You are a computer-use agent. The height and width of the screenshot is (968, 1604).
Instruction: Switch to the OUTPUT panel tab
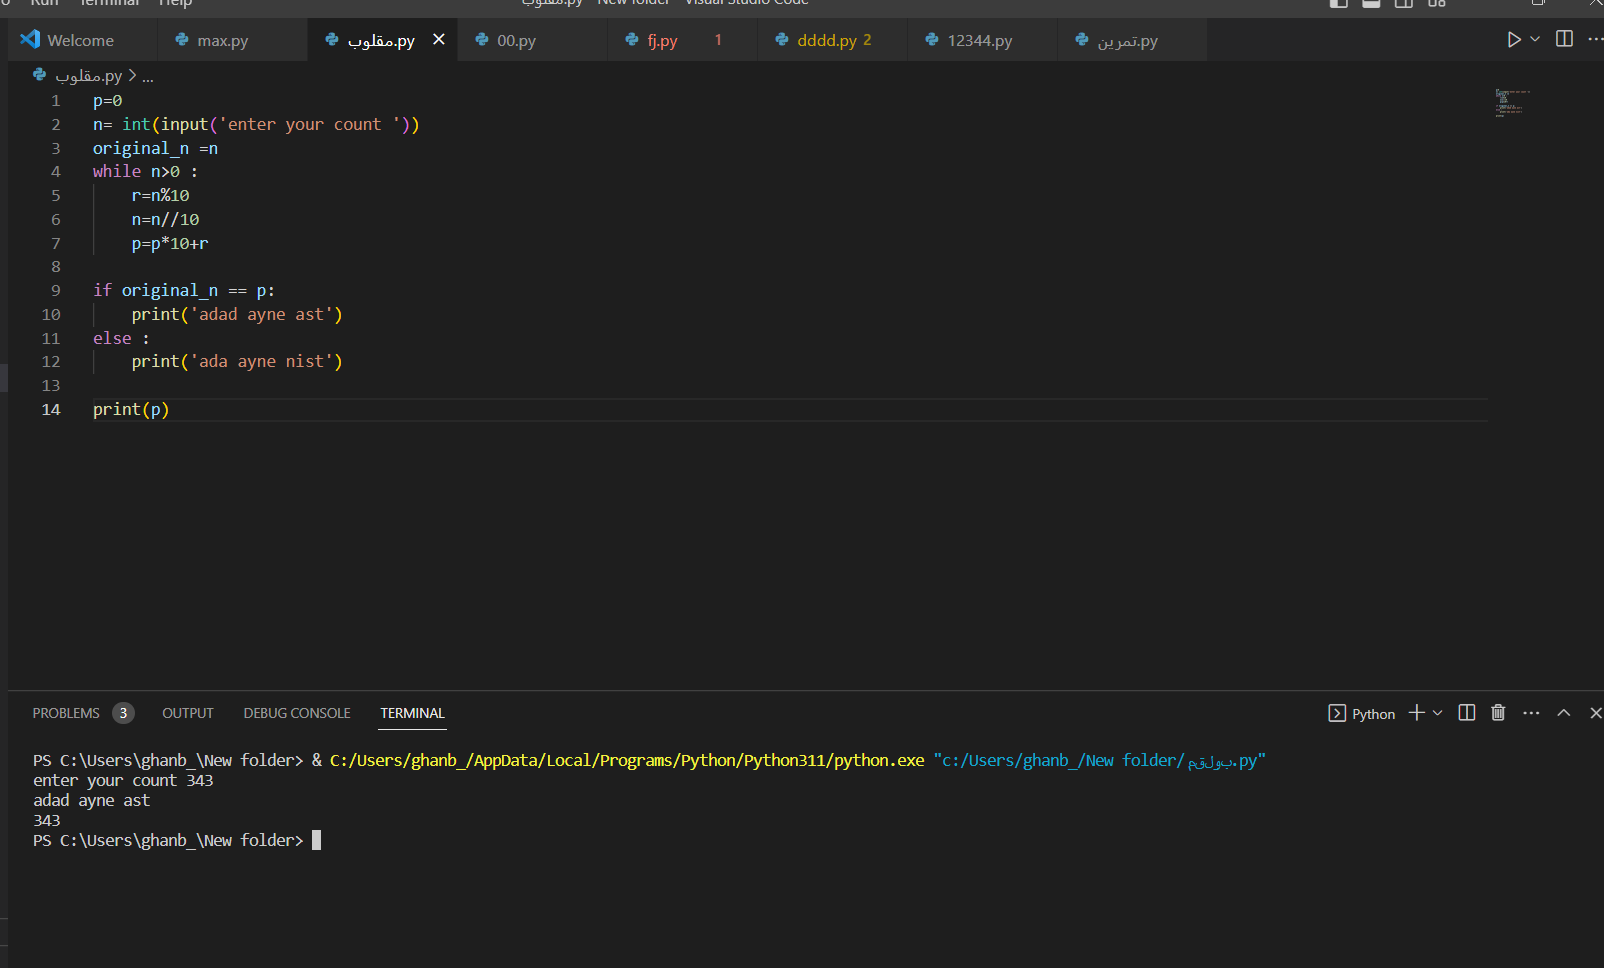coord(188,713)
